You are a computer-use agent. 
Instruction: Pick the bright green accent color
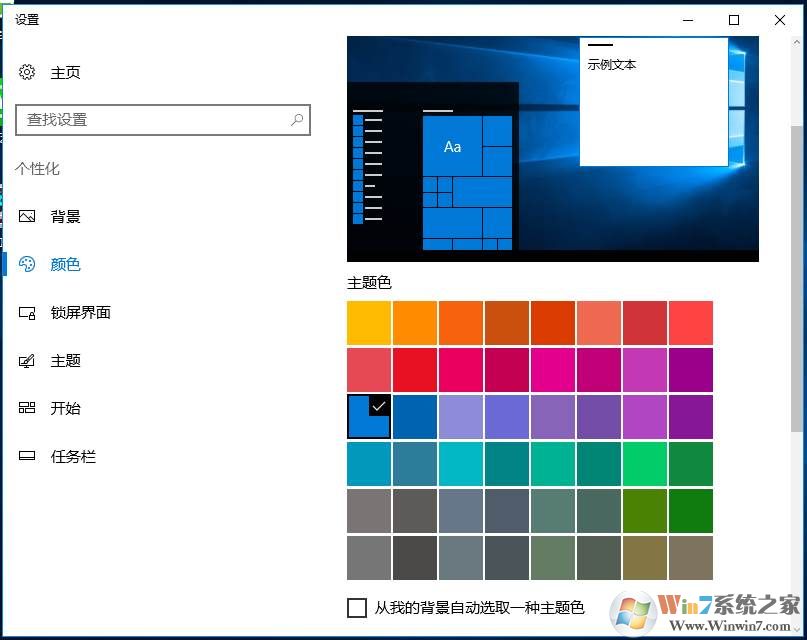(644, 463)
